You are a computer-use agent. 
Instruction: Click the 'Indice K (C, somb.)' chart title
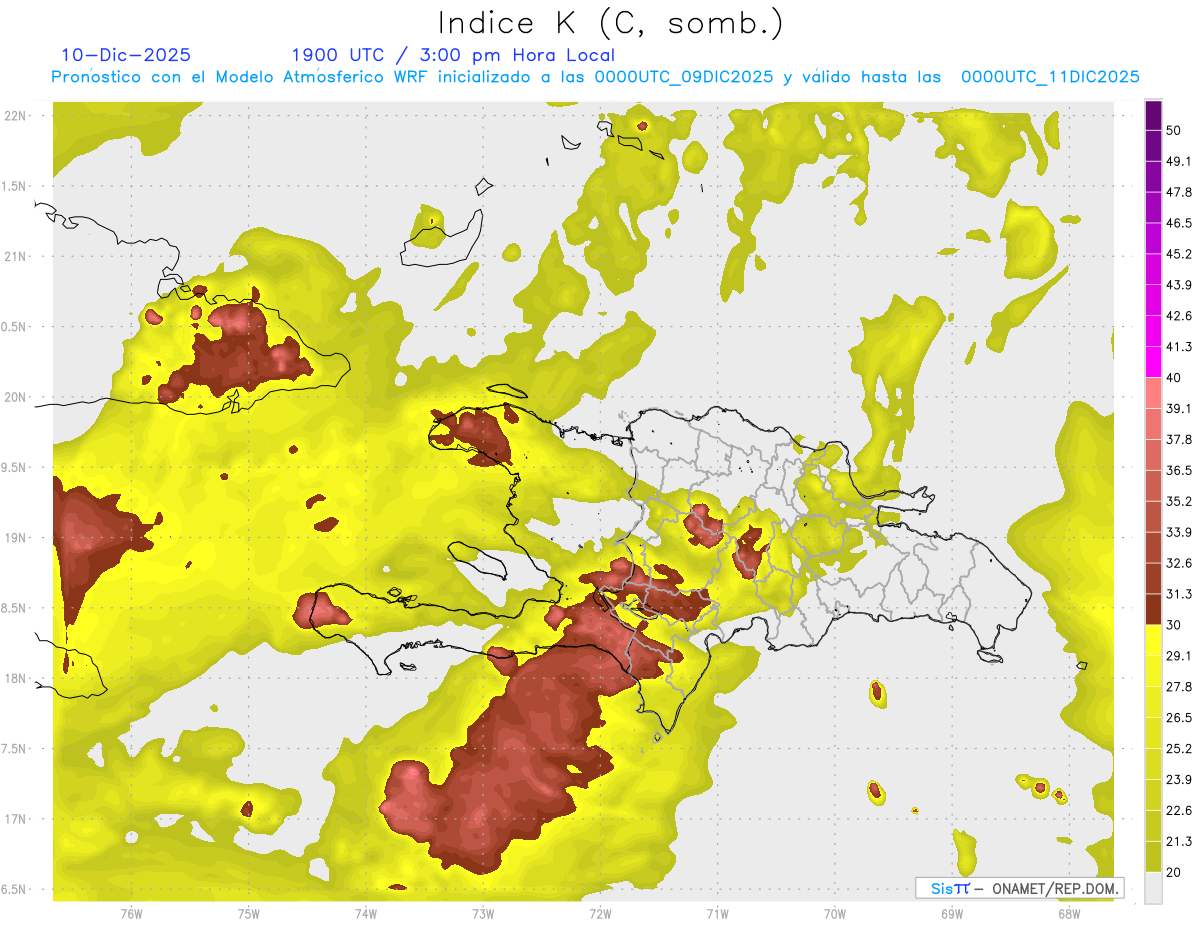[x=611, y=23]
